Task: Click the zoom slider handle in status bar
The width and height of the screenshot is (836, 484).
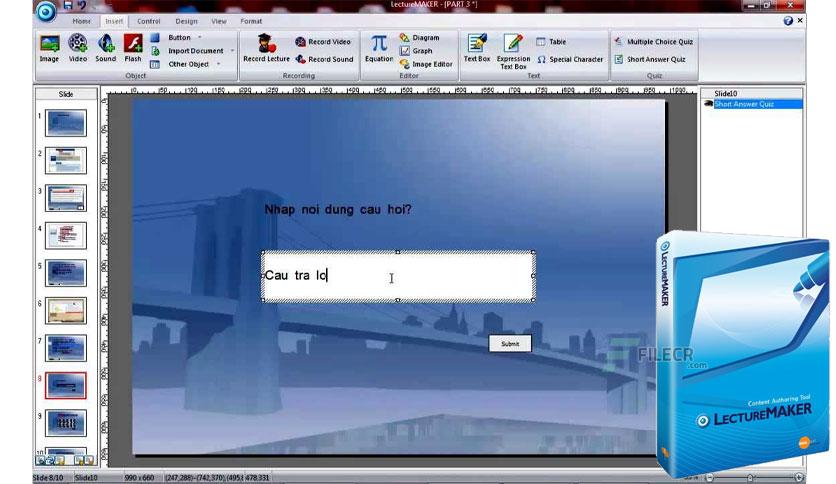Action: pos(750,478)
